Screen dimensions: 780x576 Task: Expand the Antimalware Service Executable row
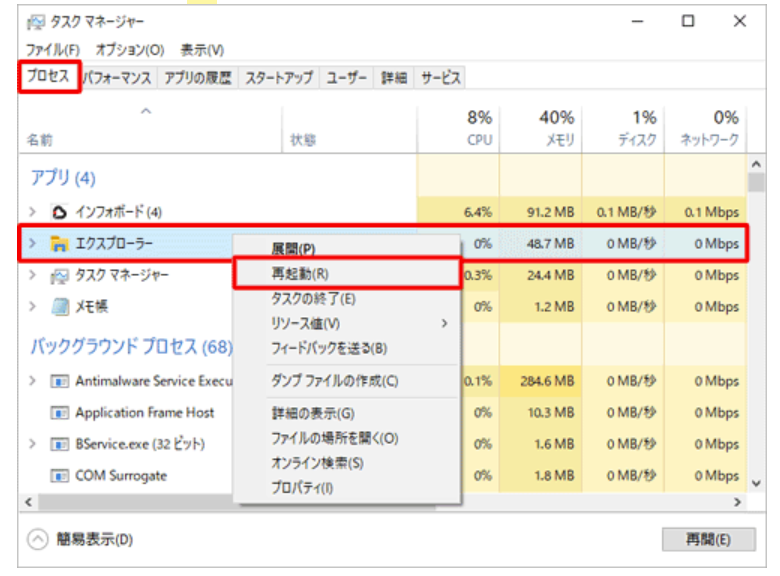pos(33,381)
